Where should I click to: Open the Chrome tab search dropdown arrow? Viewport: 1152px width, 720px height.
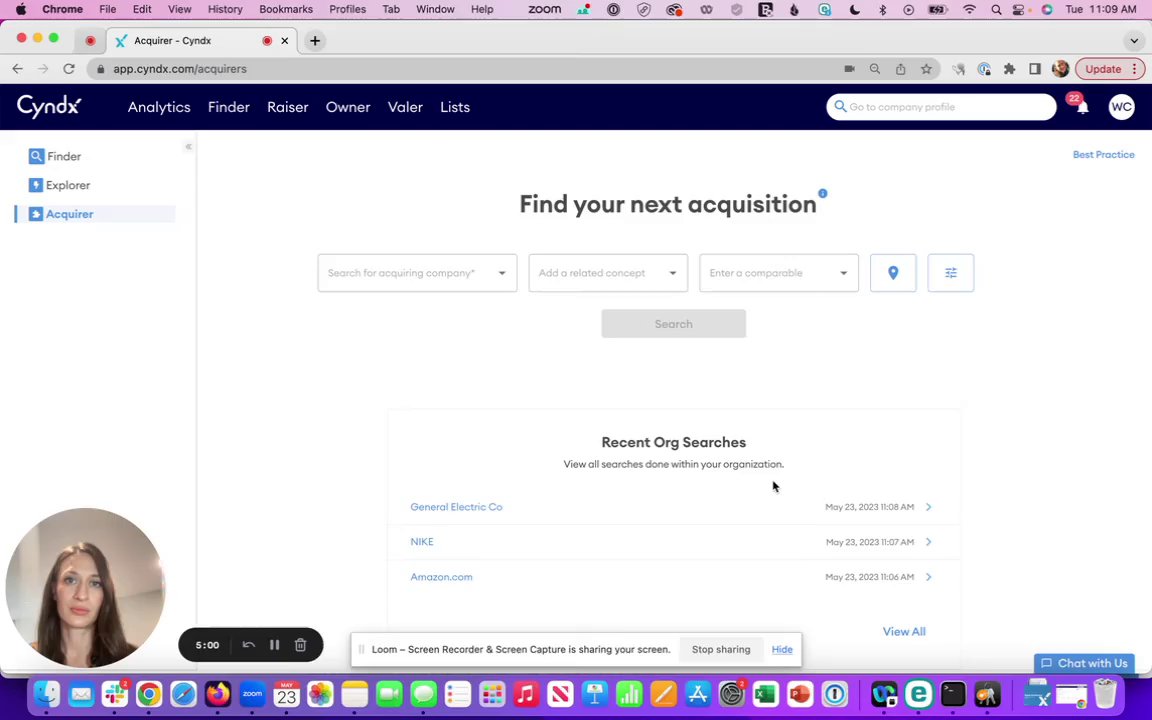coord(1134,40)
